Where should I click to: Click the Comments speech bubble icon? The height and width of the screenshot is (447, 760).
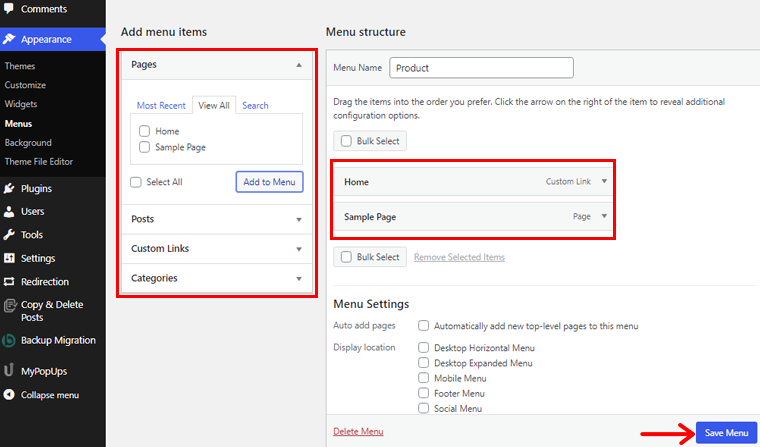tap(9, 9)
